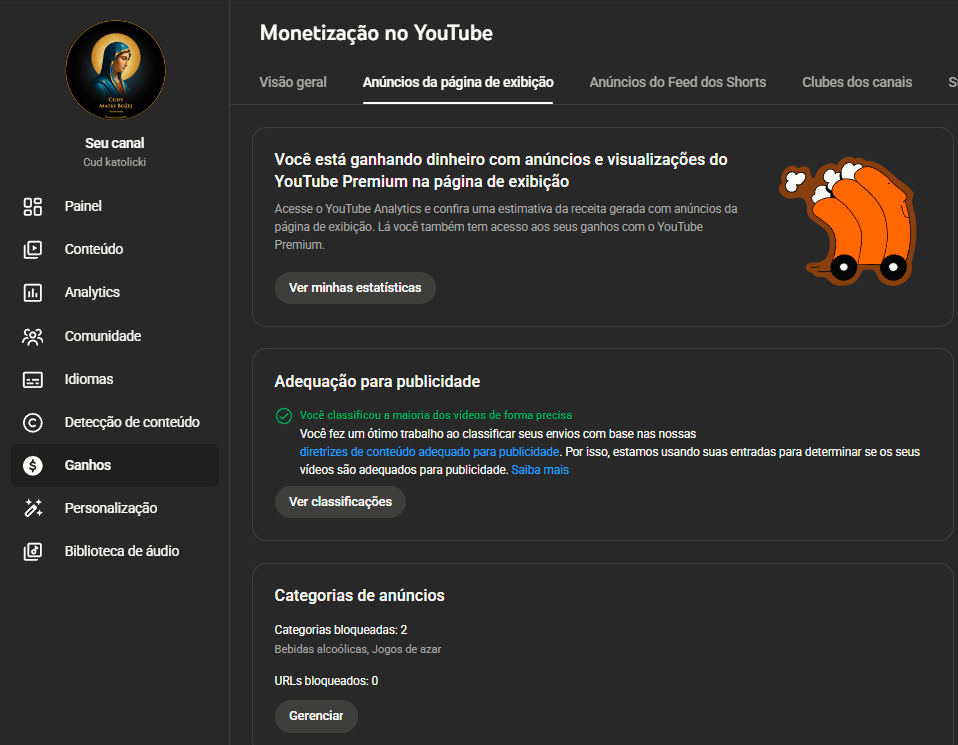Click 'Bebidas alcoólicas, Jogos de azar' text
Screen dimensions: 958x745
(357, 649)
